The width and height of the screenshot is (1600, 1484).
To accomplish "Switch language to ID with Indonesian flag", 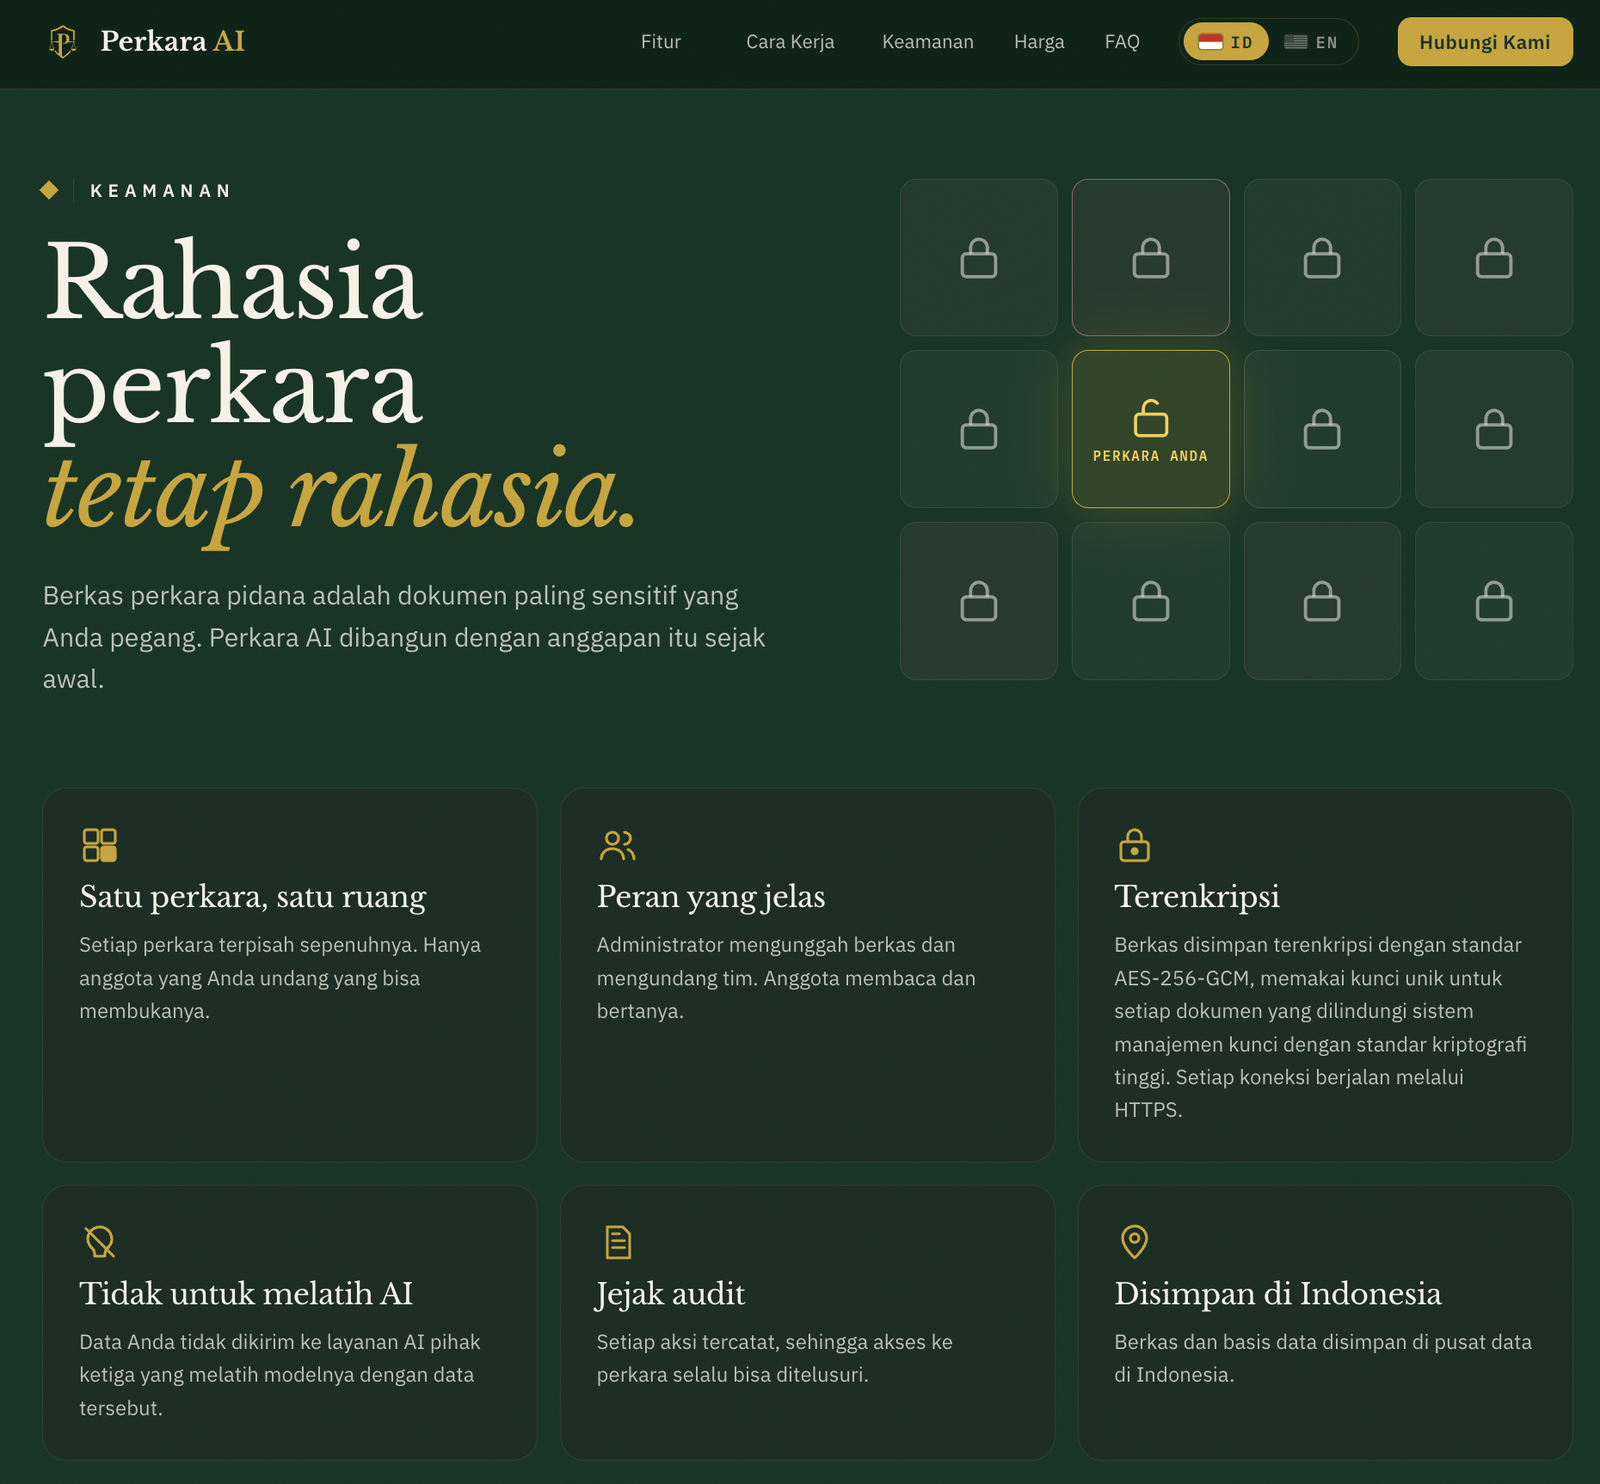I will click(x=1226, y=42).
